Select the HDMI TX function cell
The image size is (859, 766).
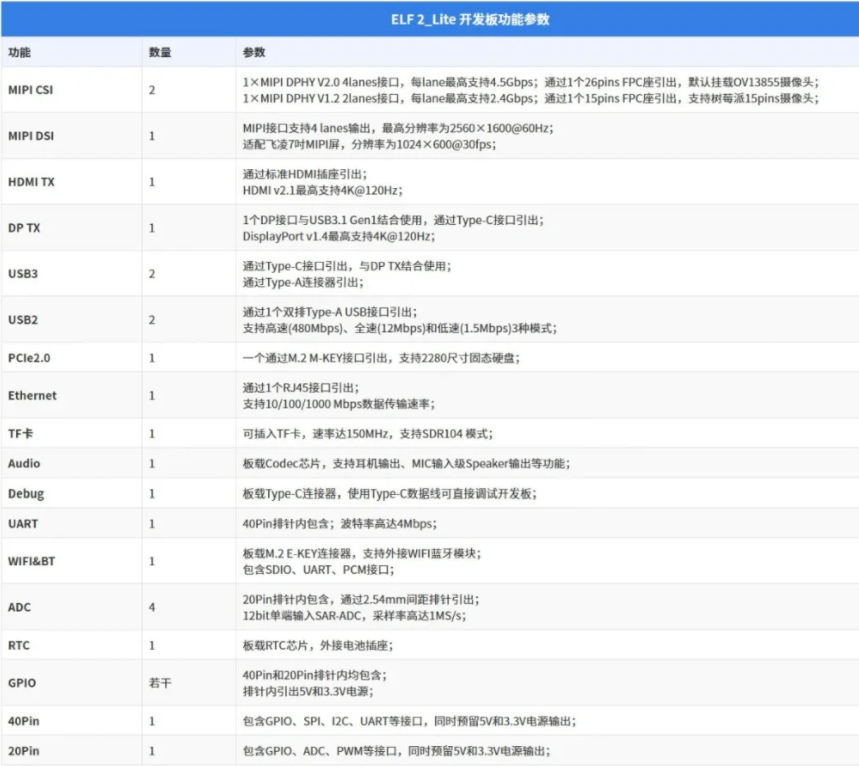31,182
